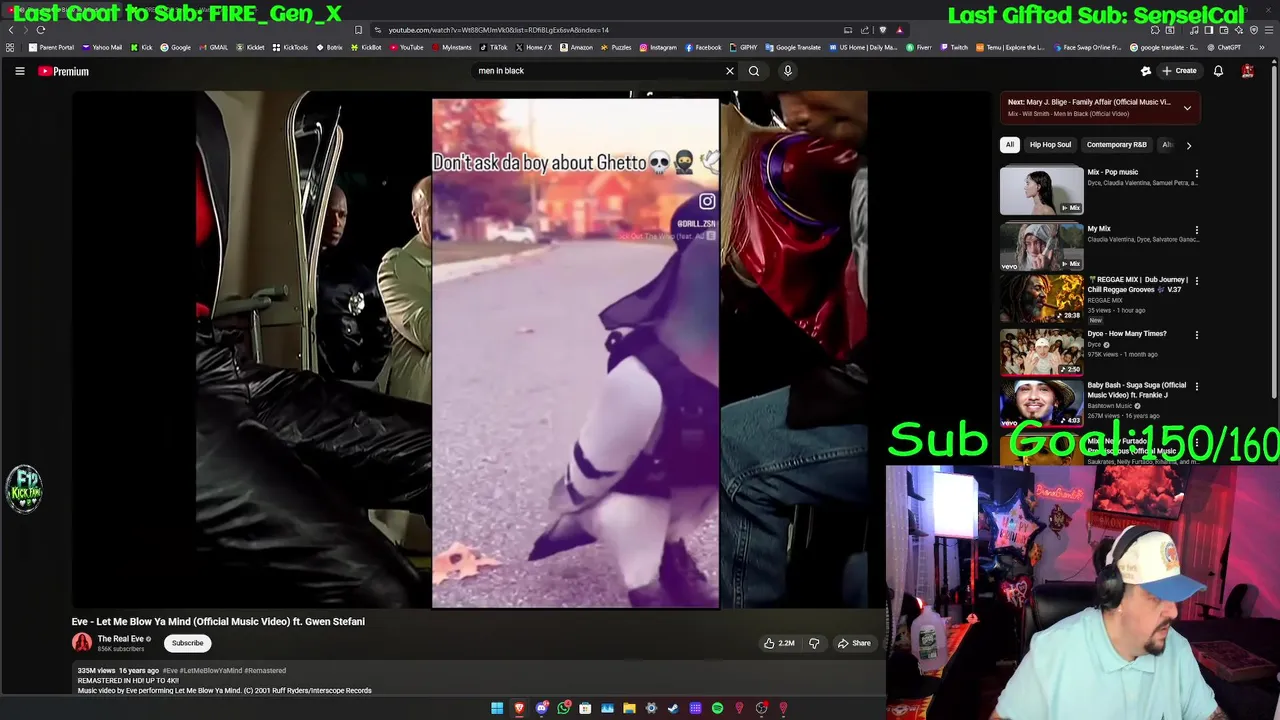Open options for 'Baby Bash - Suga Suga'

pyautogui.click(x=1196, y=386)
